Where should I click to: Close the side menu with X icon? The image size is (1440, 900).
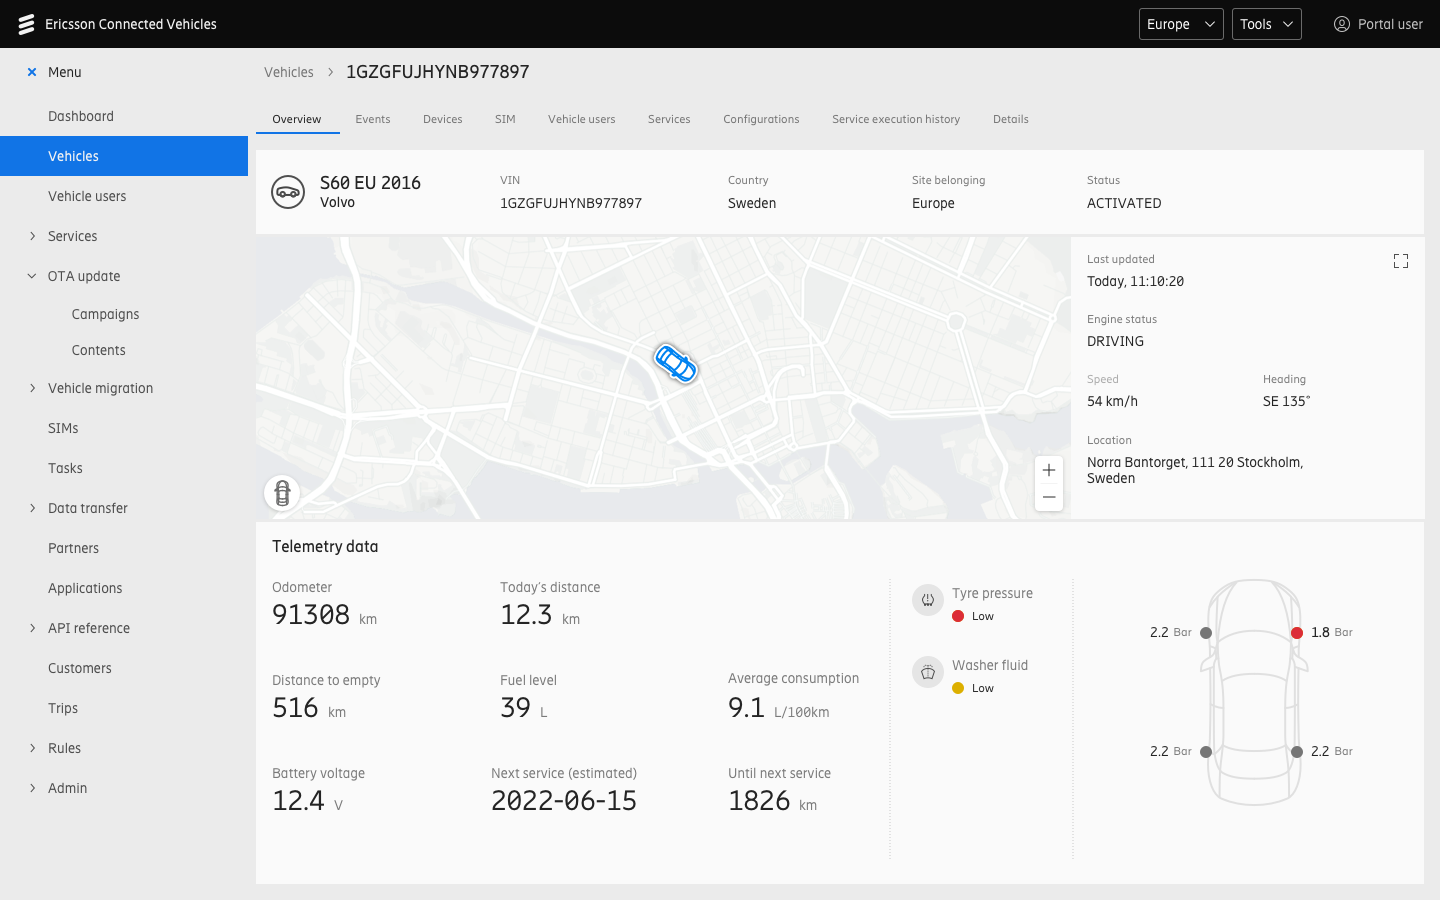(32, 72)
